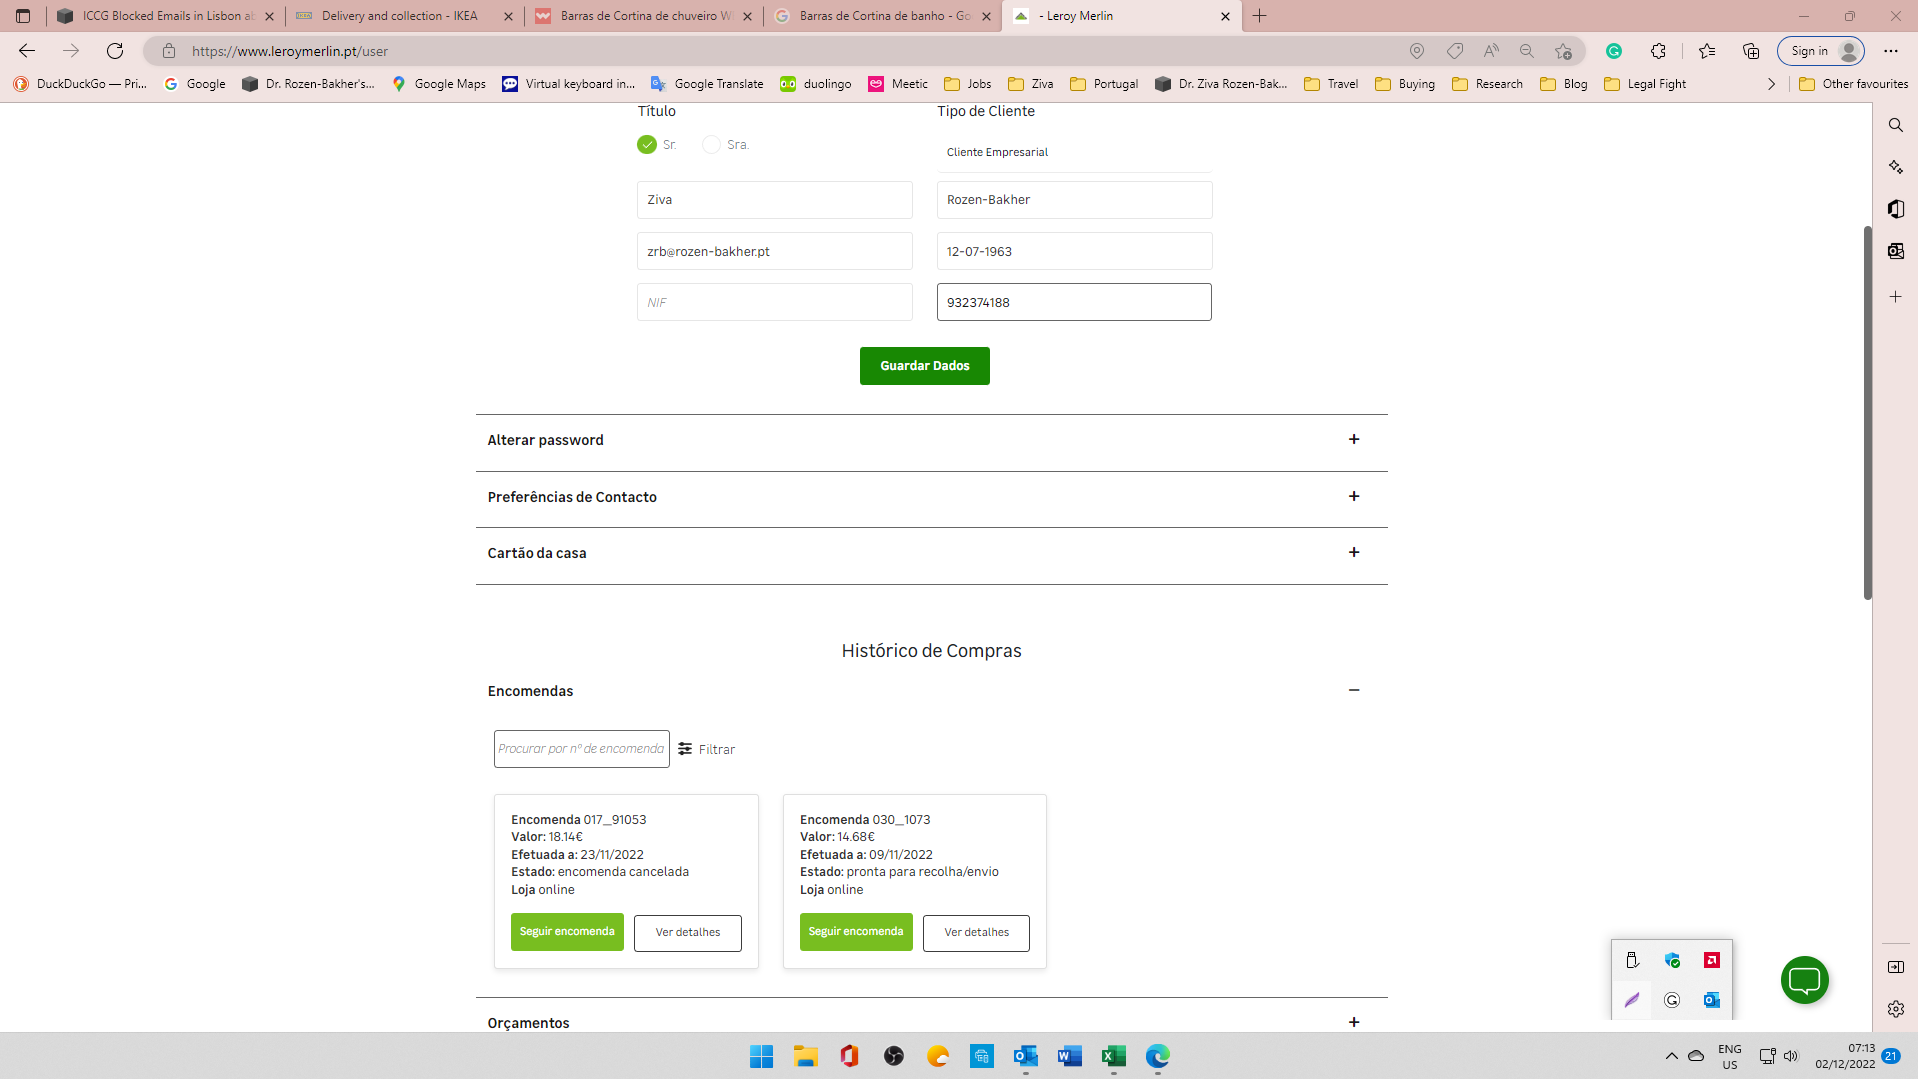View details of order 017__91053

tap(687, 933)
